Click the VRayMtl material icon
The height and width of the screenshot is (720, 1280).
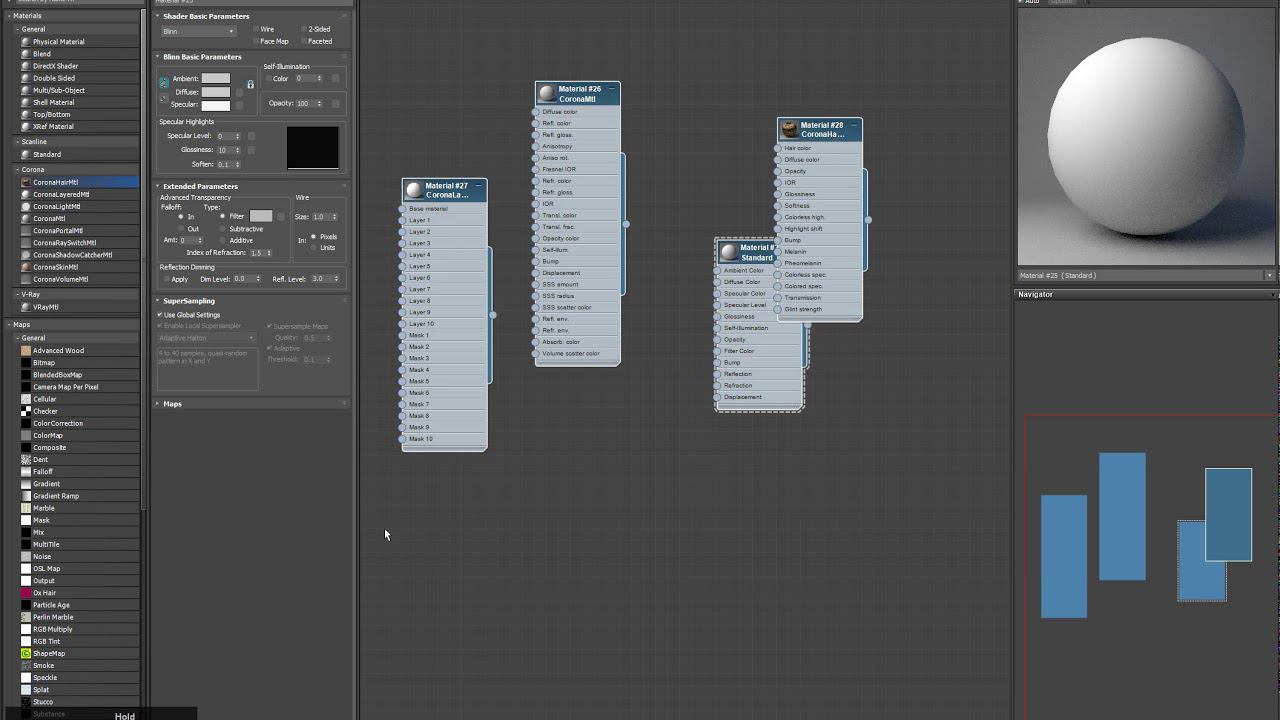[26, 307]
